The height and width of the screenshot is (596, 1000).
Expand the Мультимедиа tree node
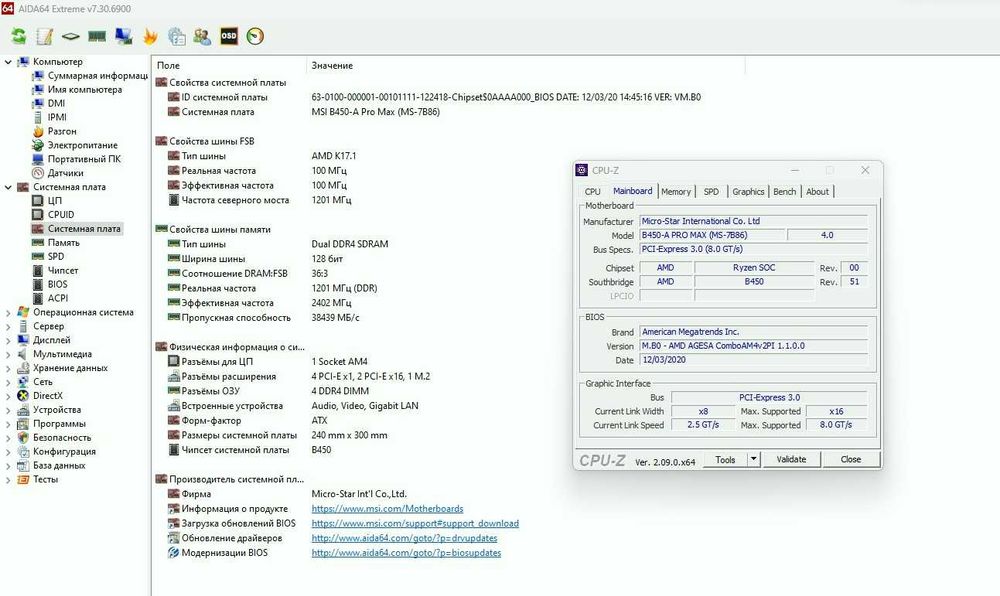pyautogui.click(x=8, y=354)
